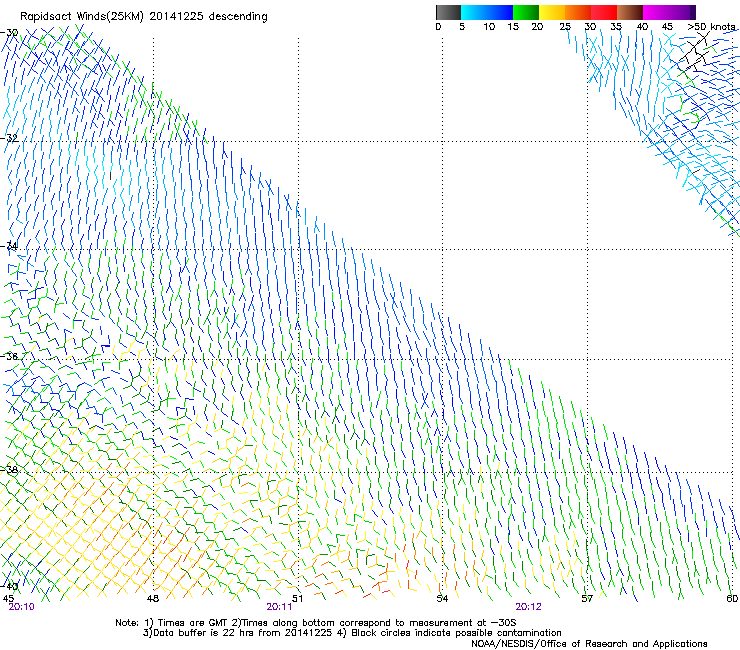The image size is (740, 650).
Task: Click the '20' label under the color bar
Action: 537,26
